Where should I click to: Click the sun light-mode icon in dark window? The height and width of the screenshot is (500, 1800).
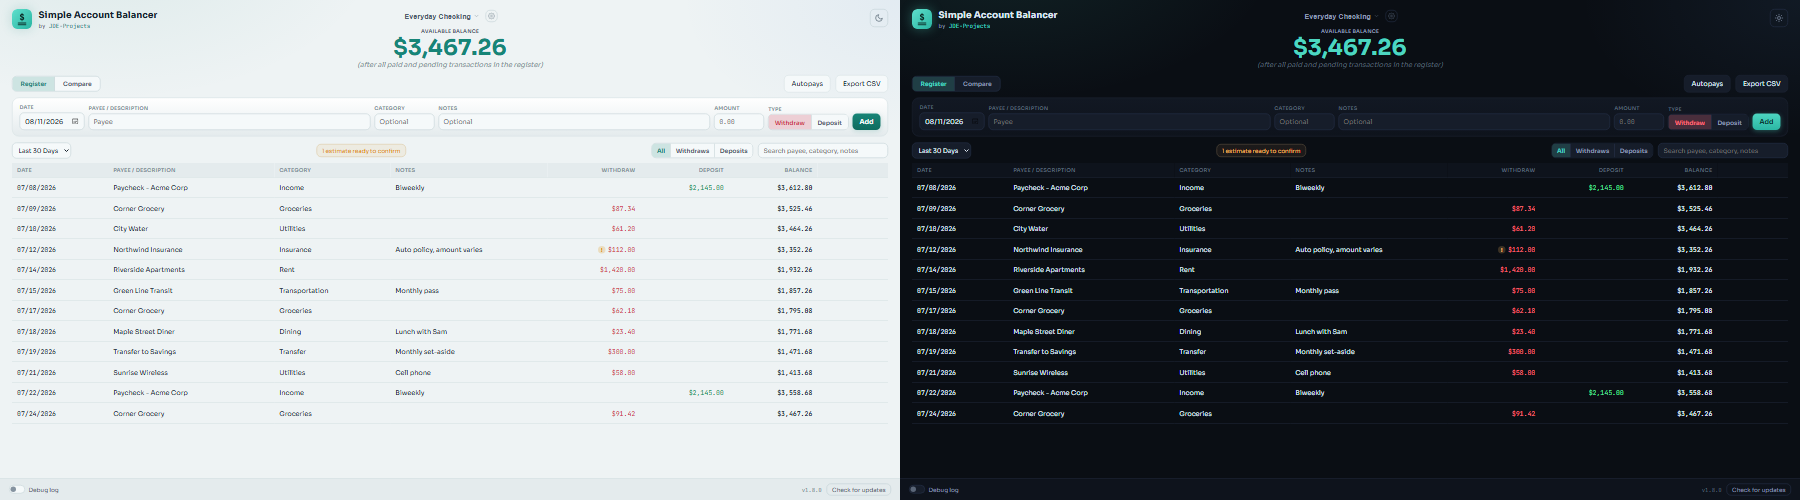(1778, 17)
